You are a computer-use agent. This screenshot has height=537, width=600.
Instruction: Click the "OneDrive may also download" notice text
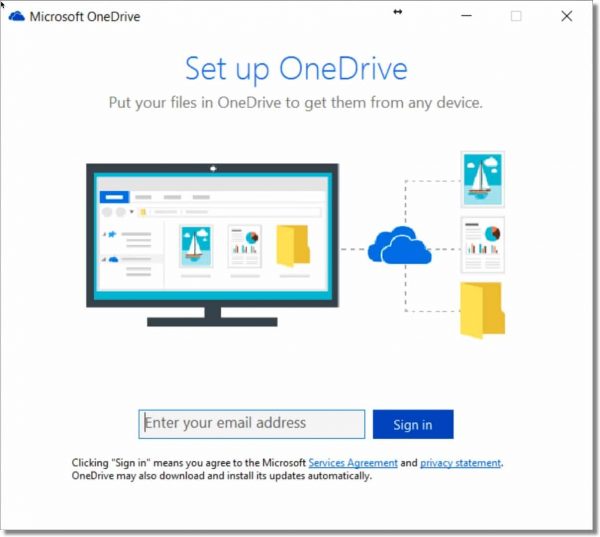point(222,476)
